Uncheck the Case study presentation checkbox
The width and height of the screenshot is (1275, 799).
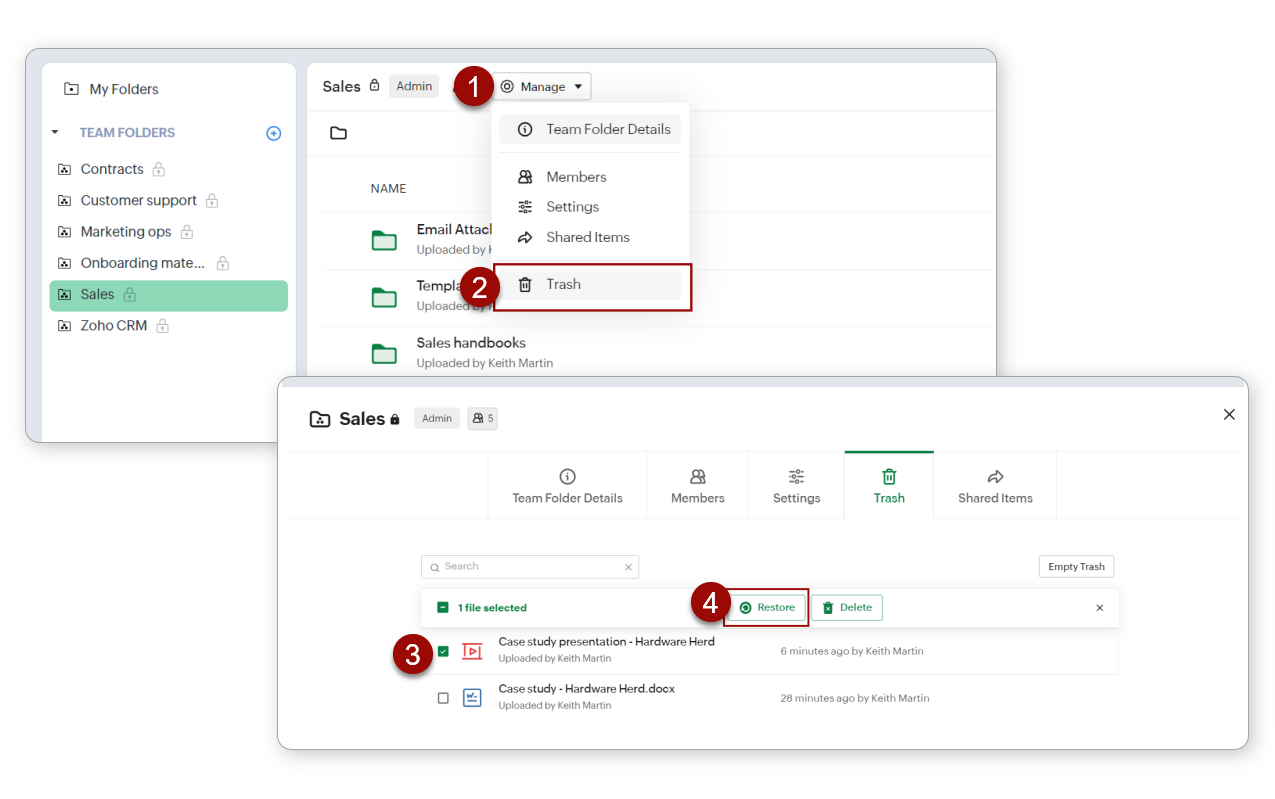coord(443,651)
